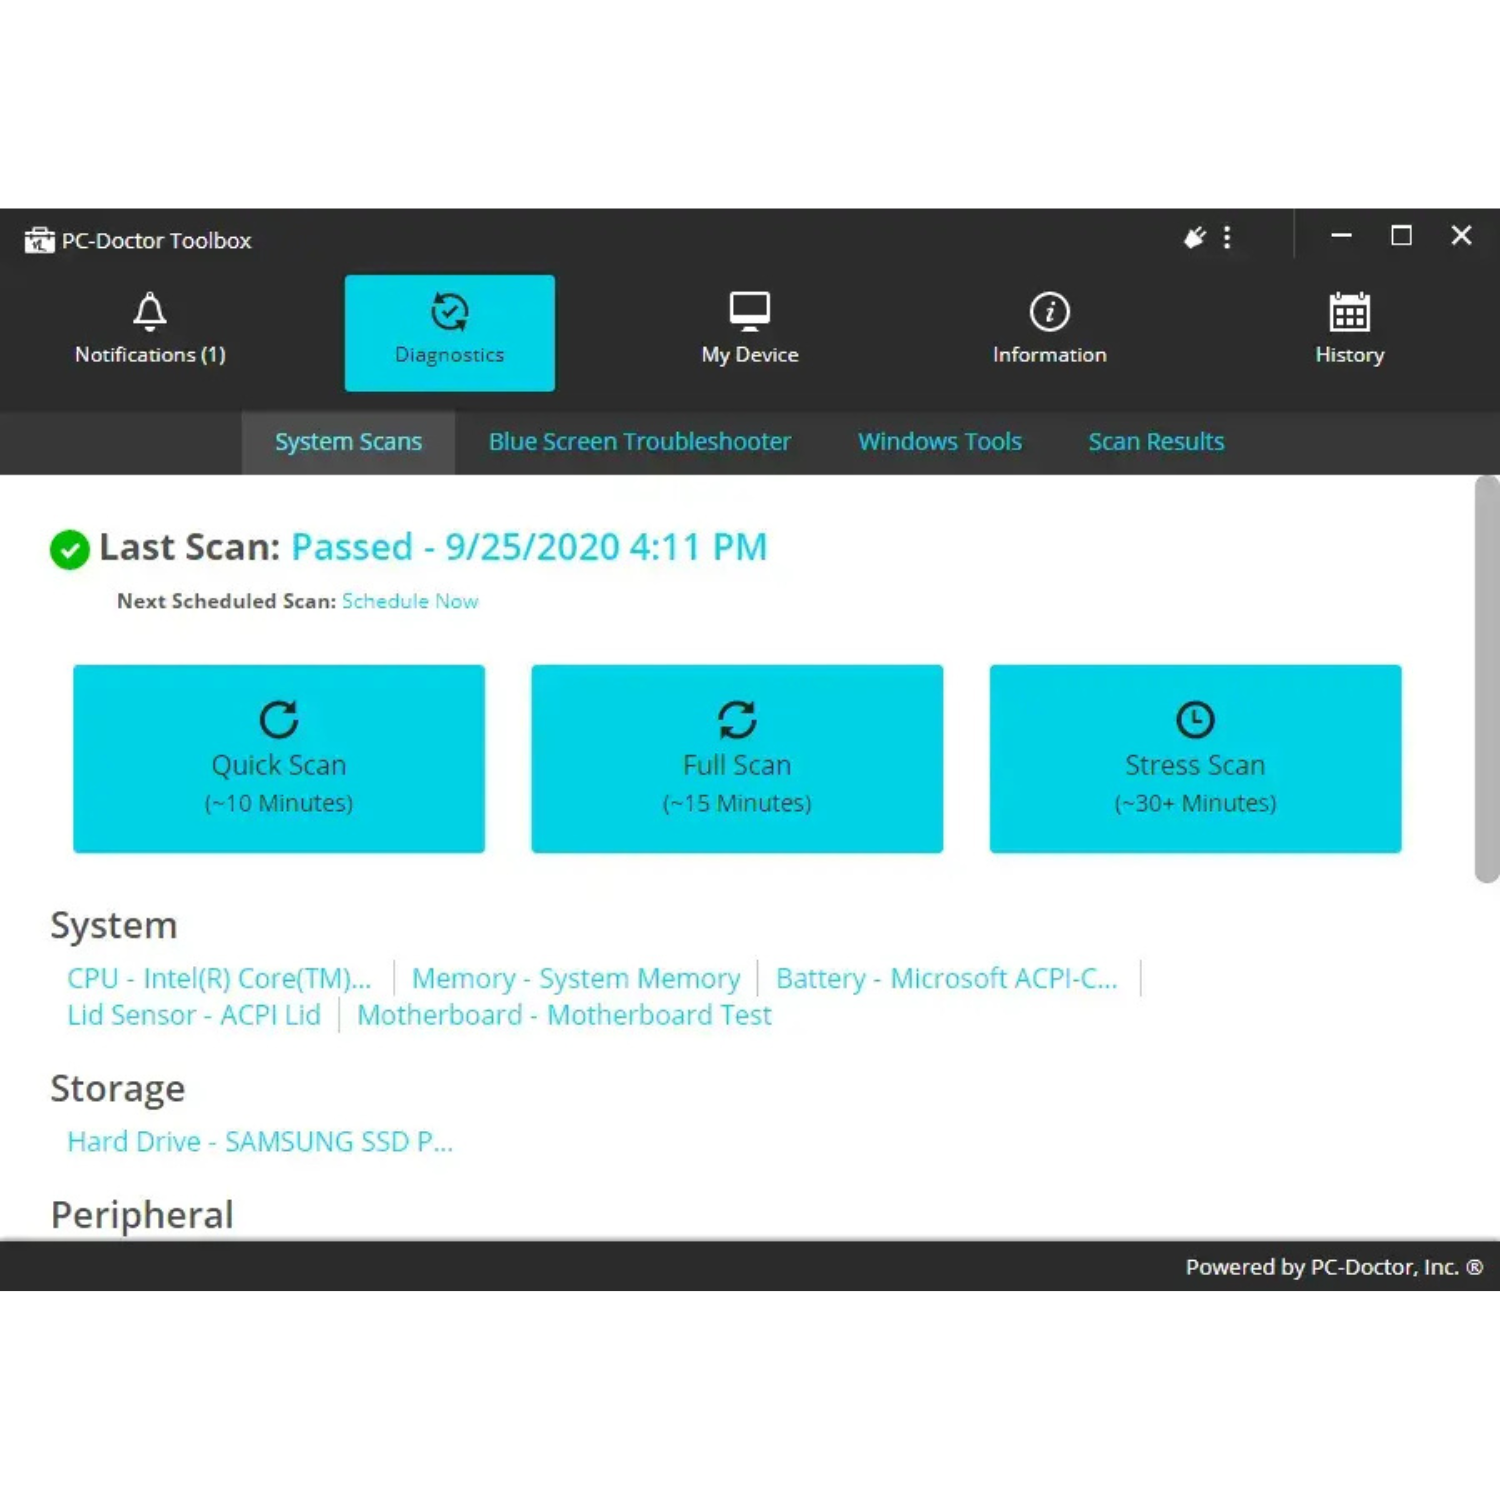This screenshot has height=1500, width=1500.
Task: Minimize the PC-Doctor Toolbox window
Action: click(1341, 236)
